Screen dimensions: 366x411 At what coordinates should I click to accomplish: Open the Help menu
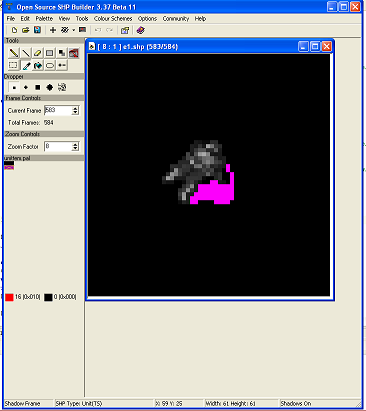[200, 19]
